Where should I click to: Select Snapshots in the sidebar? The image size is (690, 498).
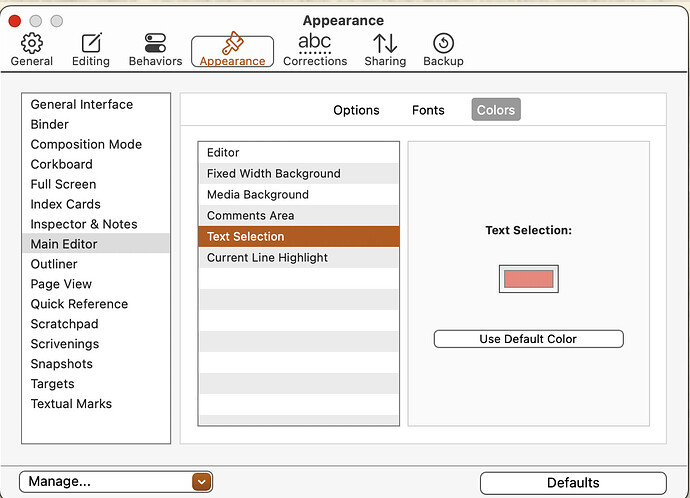[95, 364]
